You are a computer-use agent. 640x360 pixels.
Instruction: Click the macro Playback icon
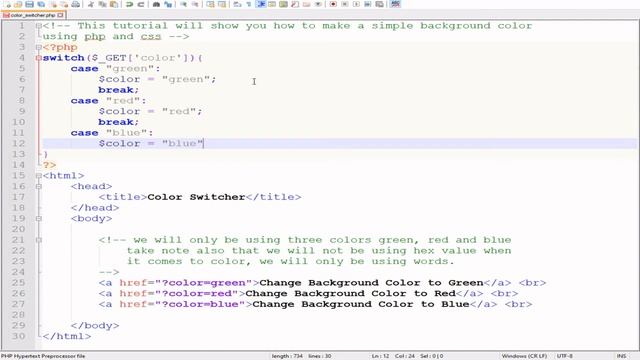pos(357,4)
